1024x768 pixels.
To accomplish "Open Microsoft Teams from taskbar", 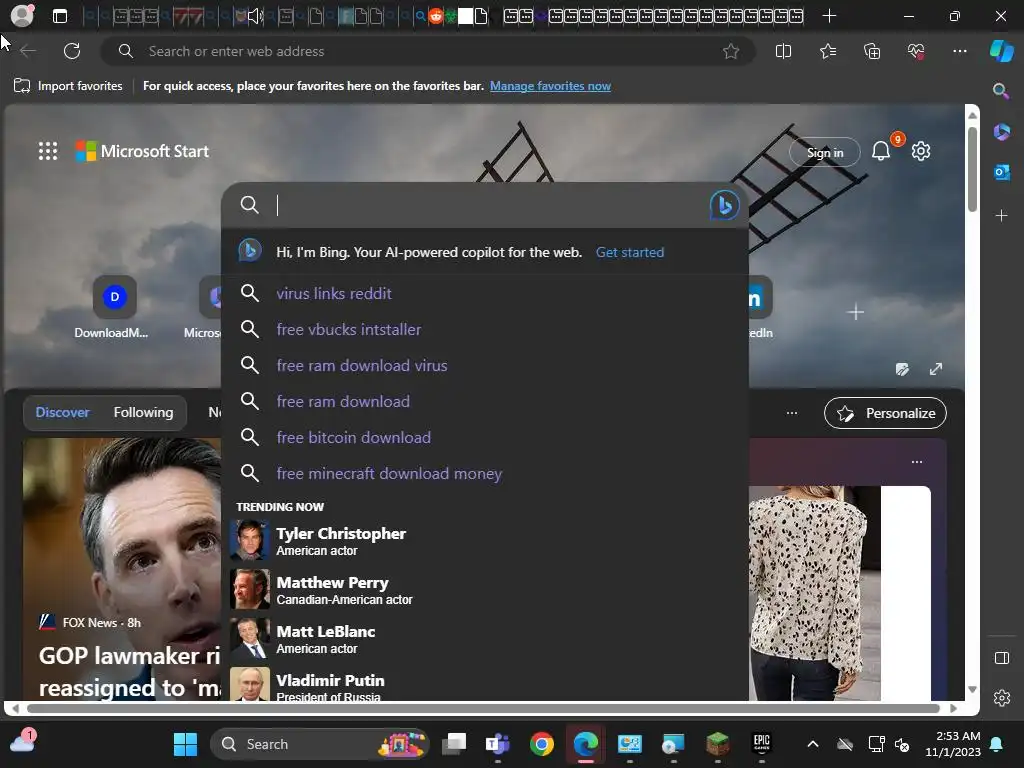I will click(498, 744).
